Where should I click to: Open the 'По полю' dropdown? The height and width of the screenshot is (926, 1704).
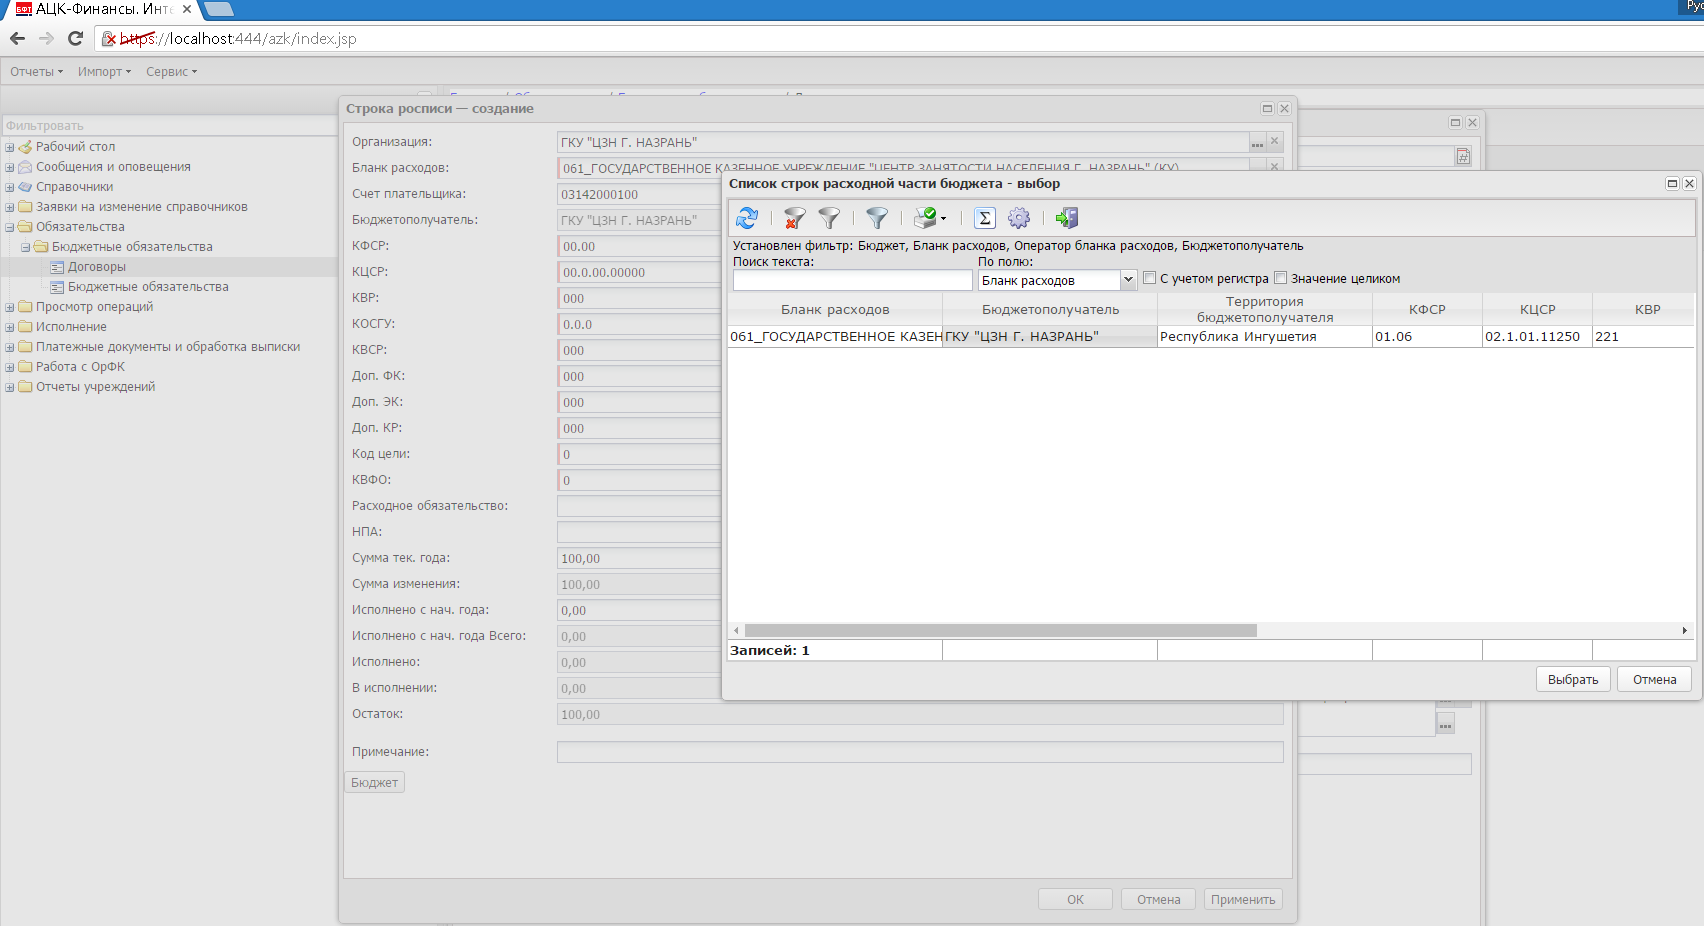tap(1128, 280)
